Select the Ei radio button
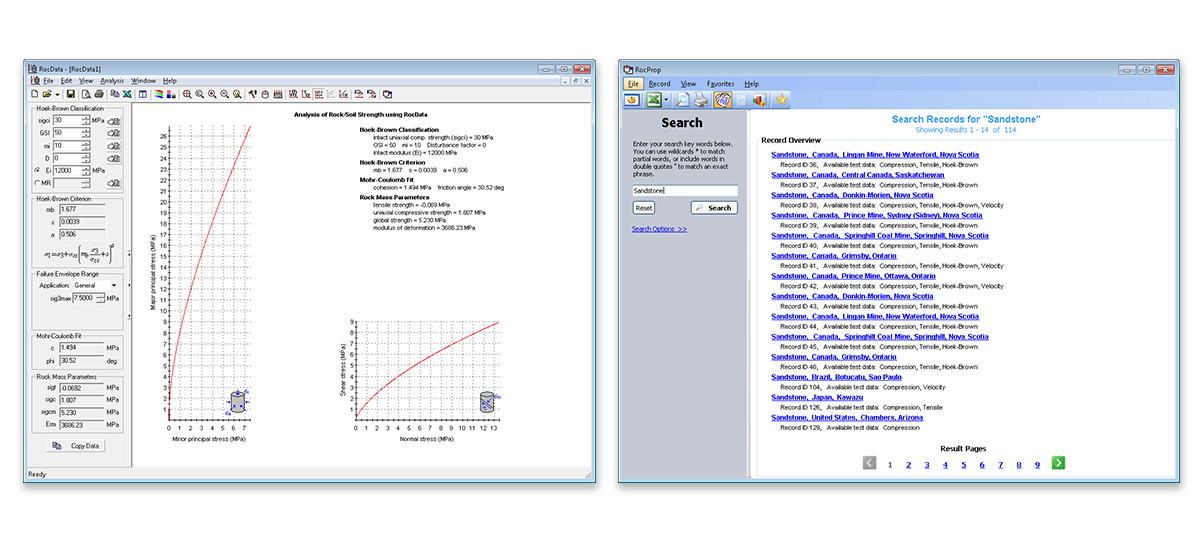The height and width of the screenshot is (560, 1200). [38, 170]
